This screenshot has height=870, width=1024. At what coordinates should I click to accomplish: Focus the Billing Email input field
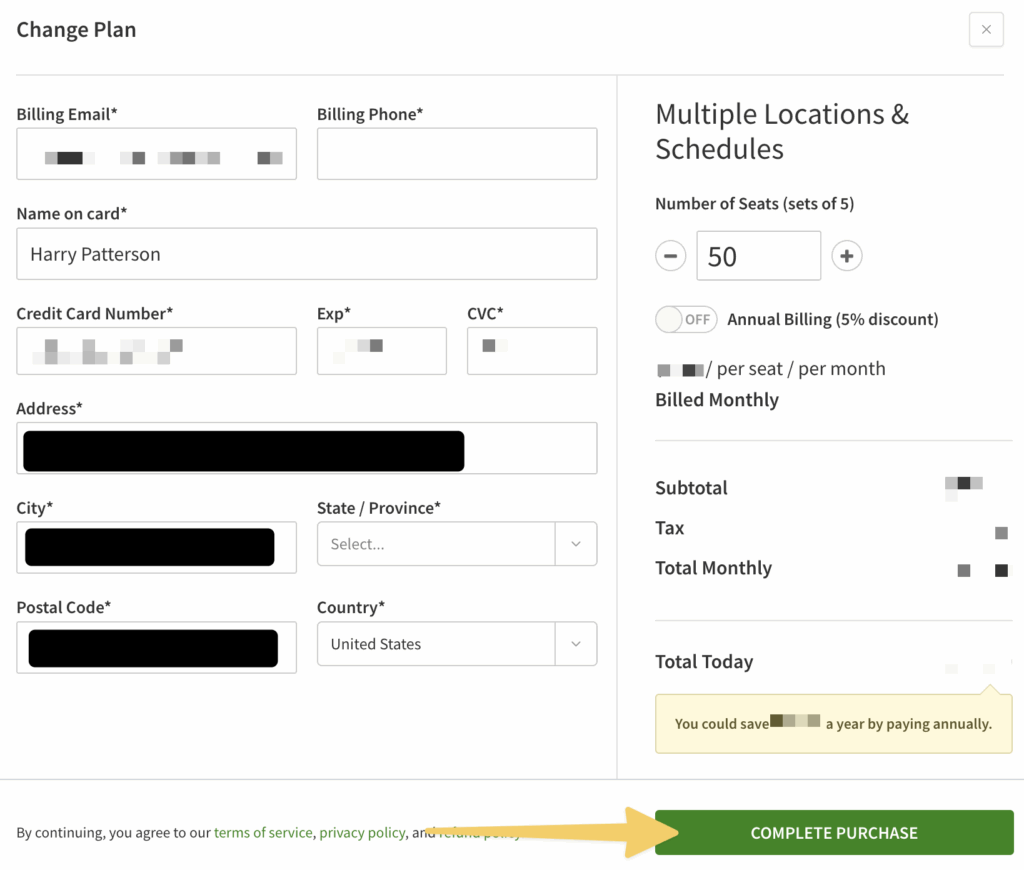coord(156,154)
